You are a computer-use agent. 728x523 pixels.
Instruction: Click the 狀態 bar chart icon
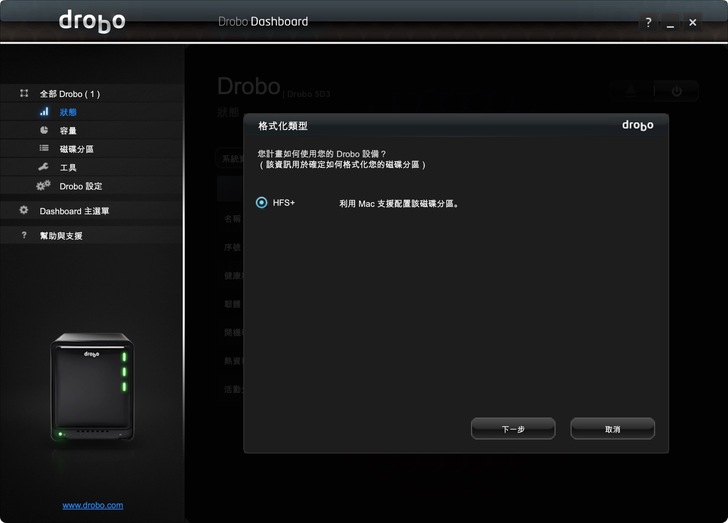[x=44, y=112]
